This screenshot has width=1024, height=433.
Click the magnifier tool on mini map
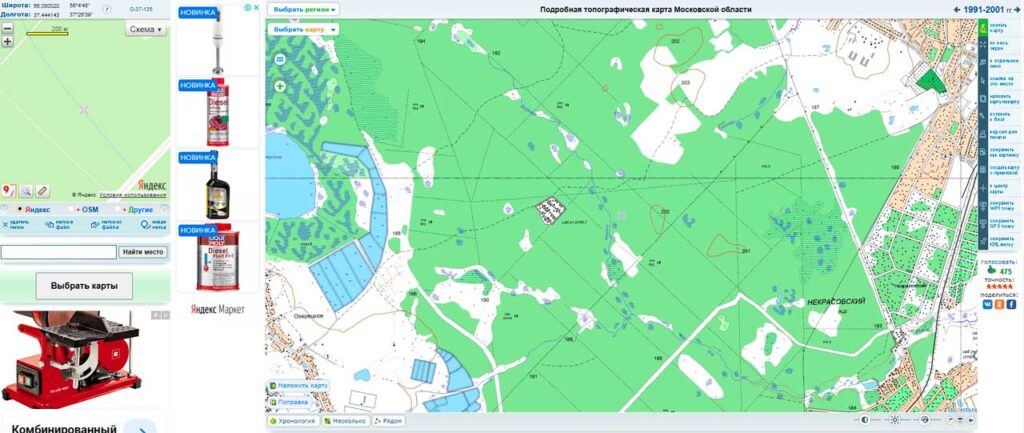tap(25, 191)
